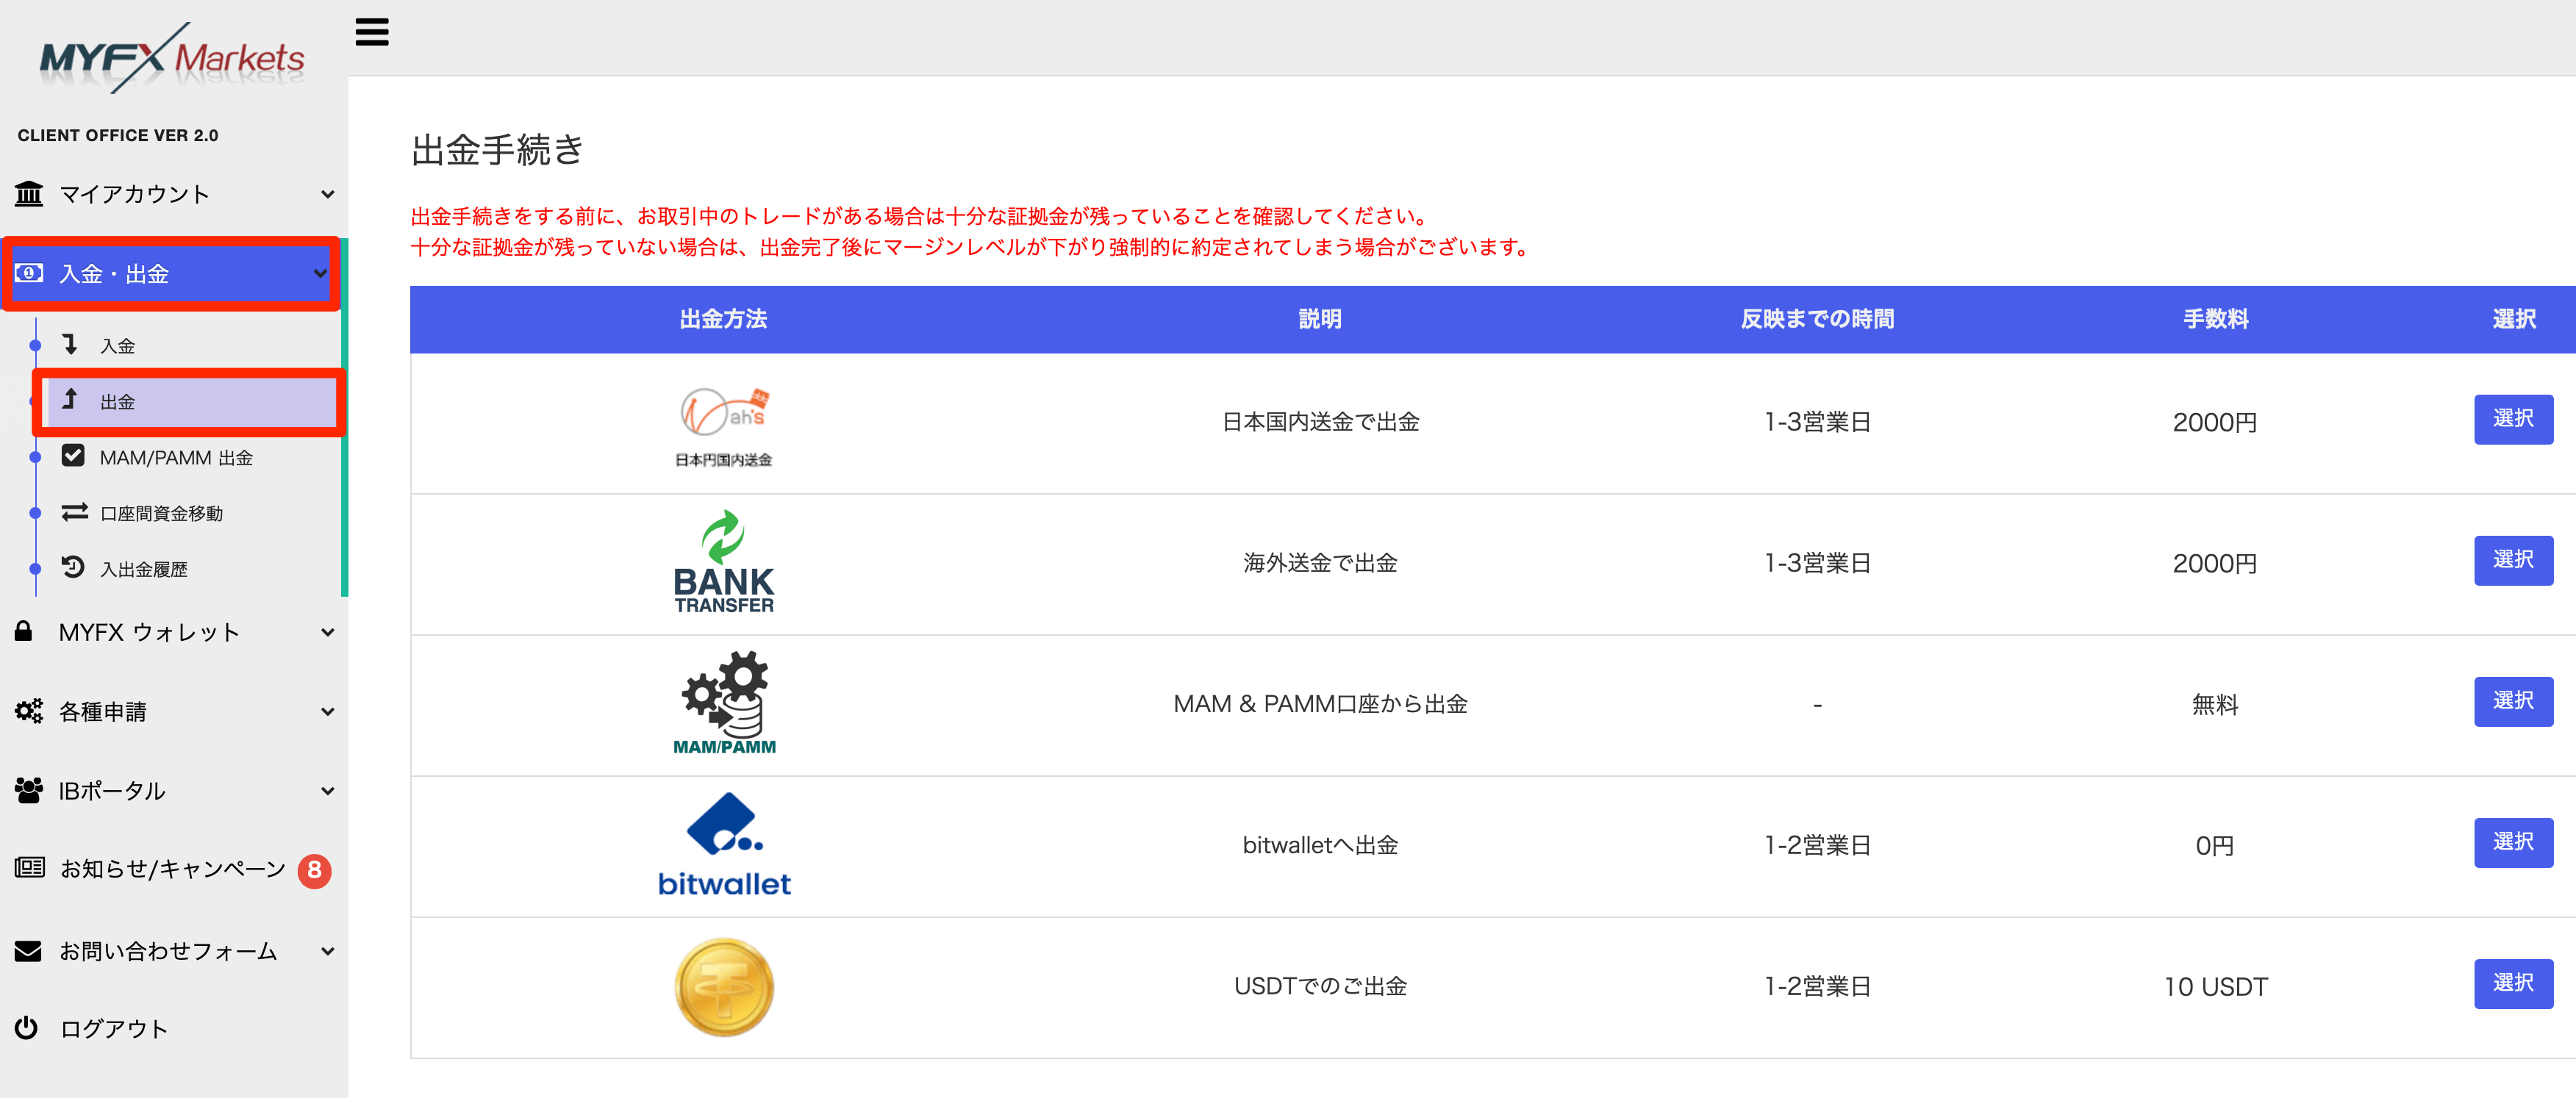
Task: Click the USDT gold coin icon
Action: [724, 986]
